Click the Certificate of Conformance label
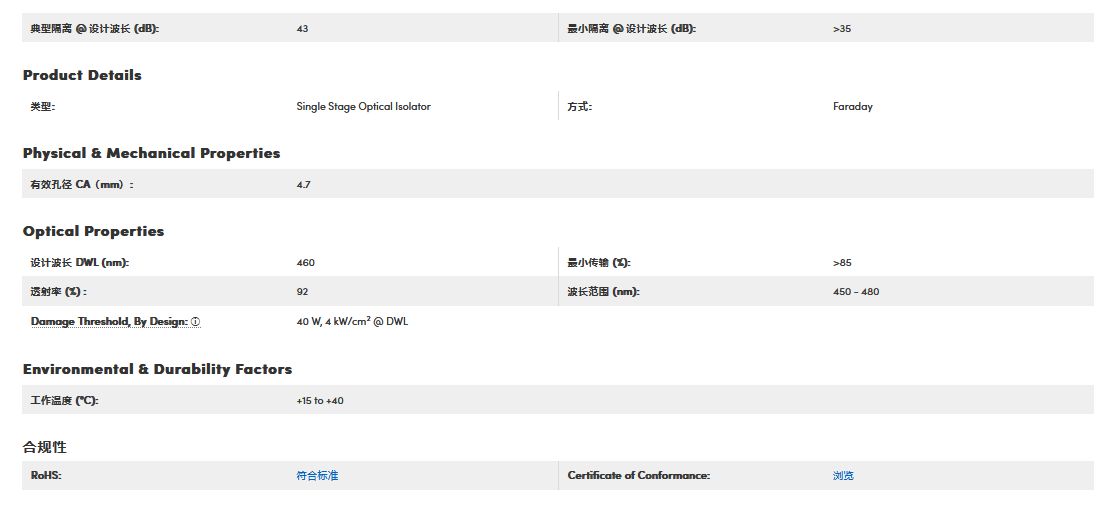Image resolution: width=1104 pixels, height=510 pixels. 638,476
